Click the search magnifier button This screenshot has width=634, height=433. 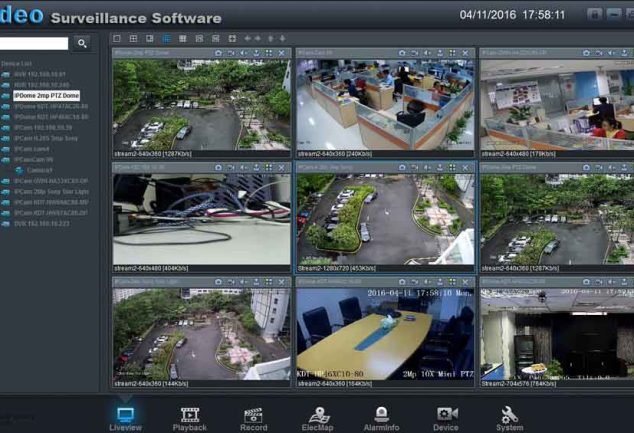tap(82, 43)
